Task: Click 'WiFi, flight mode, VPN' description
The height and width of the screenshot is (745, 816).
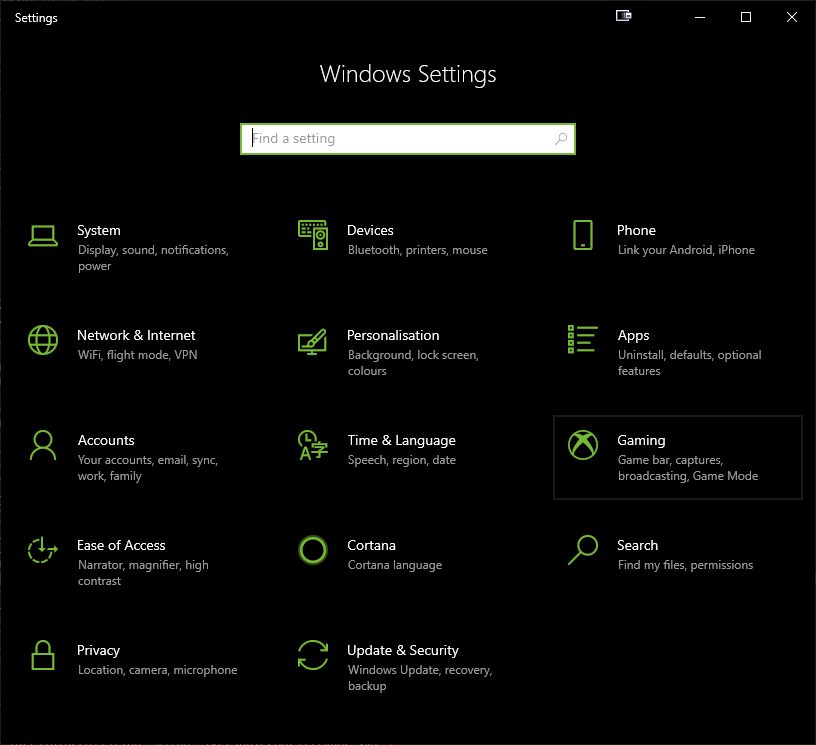Action: (137, 355)
